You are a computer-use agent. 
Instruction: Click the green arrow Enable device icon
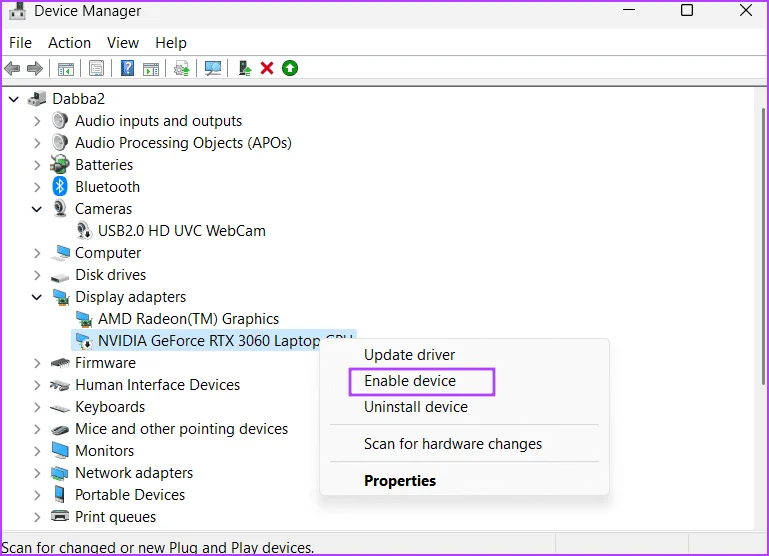(290, 68)
